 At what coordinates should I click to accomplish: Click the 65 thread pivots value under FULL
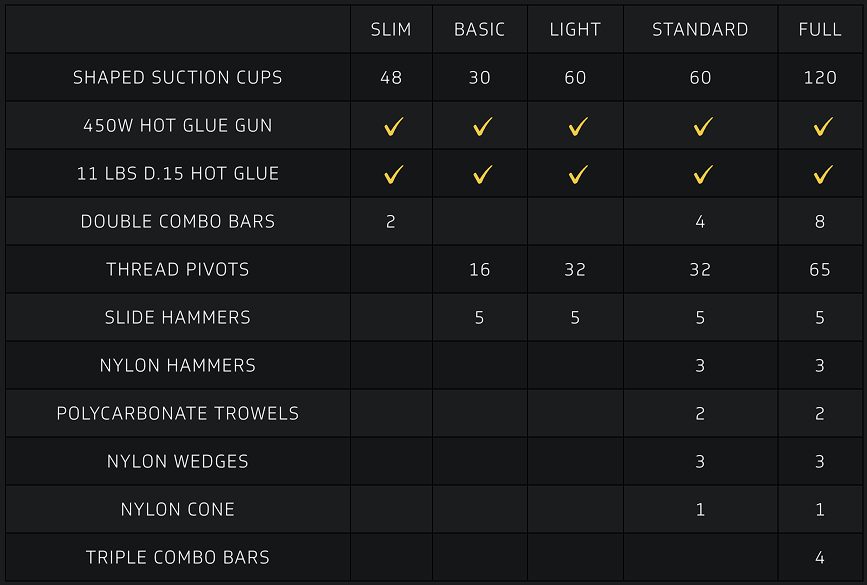click(x=820, y=269)
